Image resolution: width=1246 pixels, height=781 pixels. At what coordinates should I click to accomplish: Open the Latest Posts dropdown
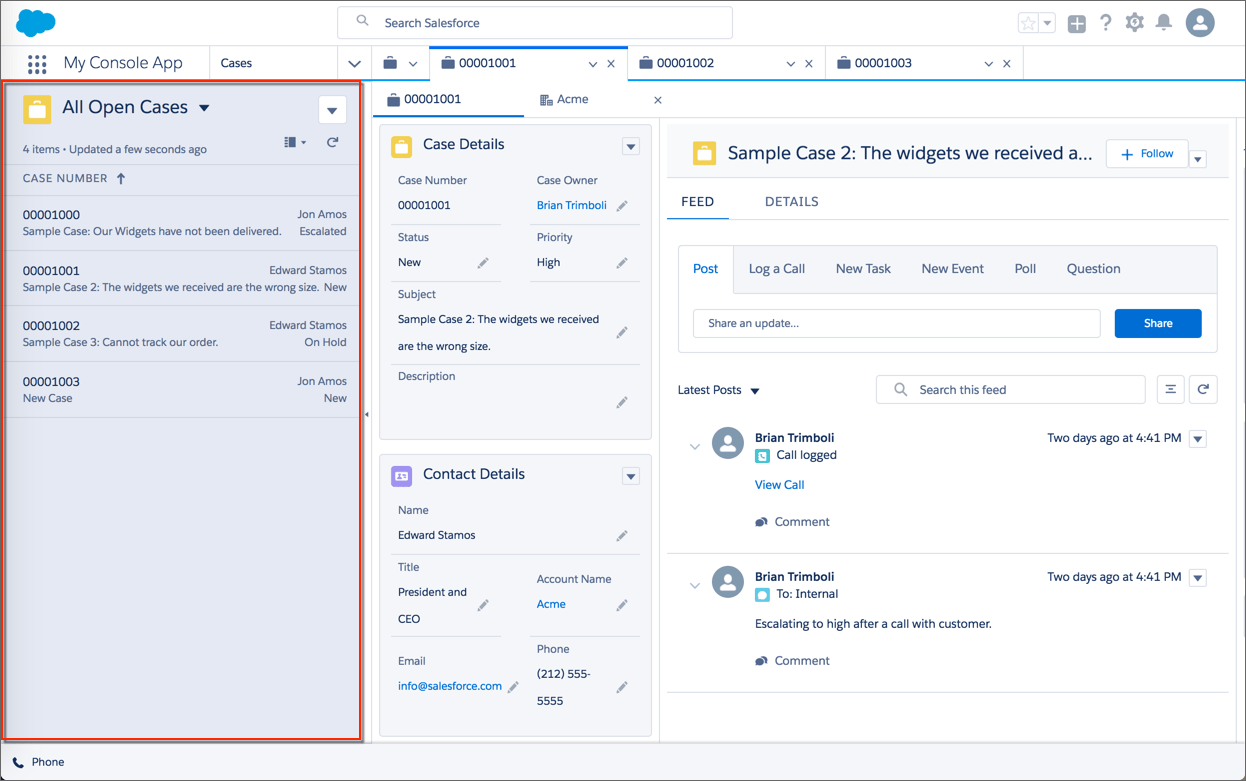[718, 390]
